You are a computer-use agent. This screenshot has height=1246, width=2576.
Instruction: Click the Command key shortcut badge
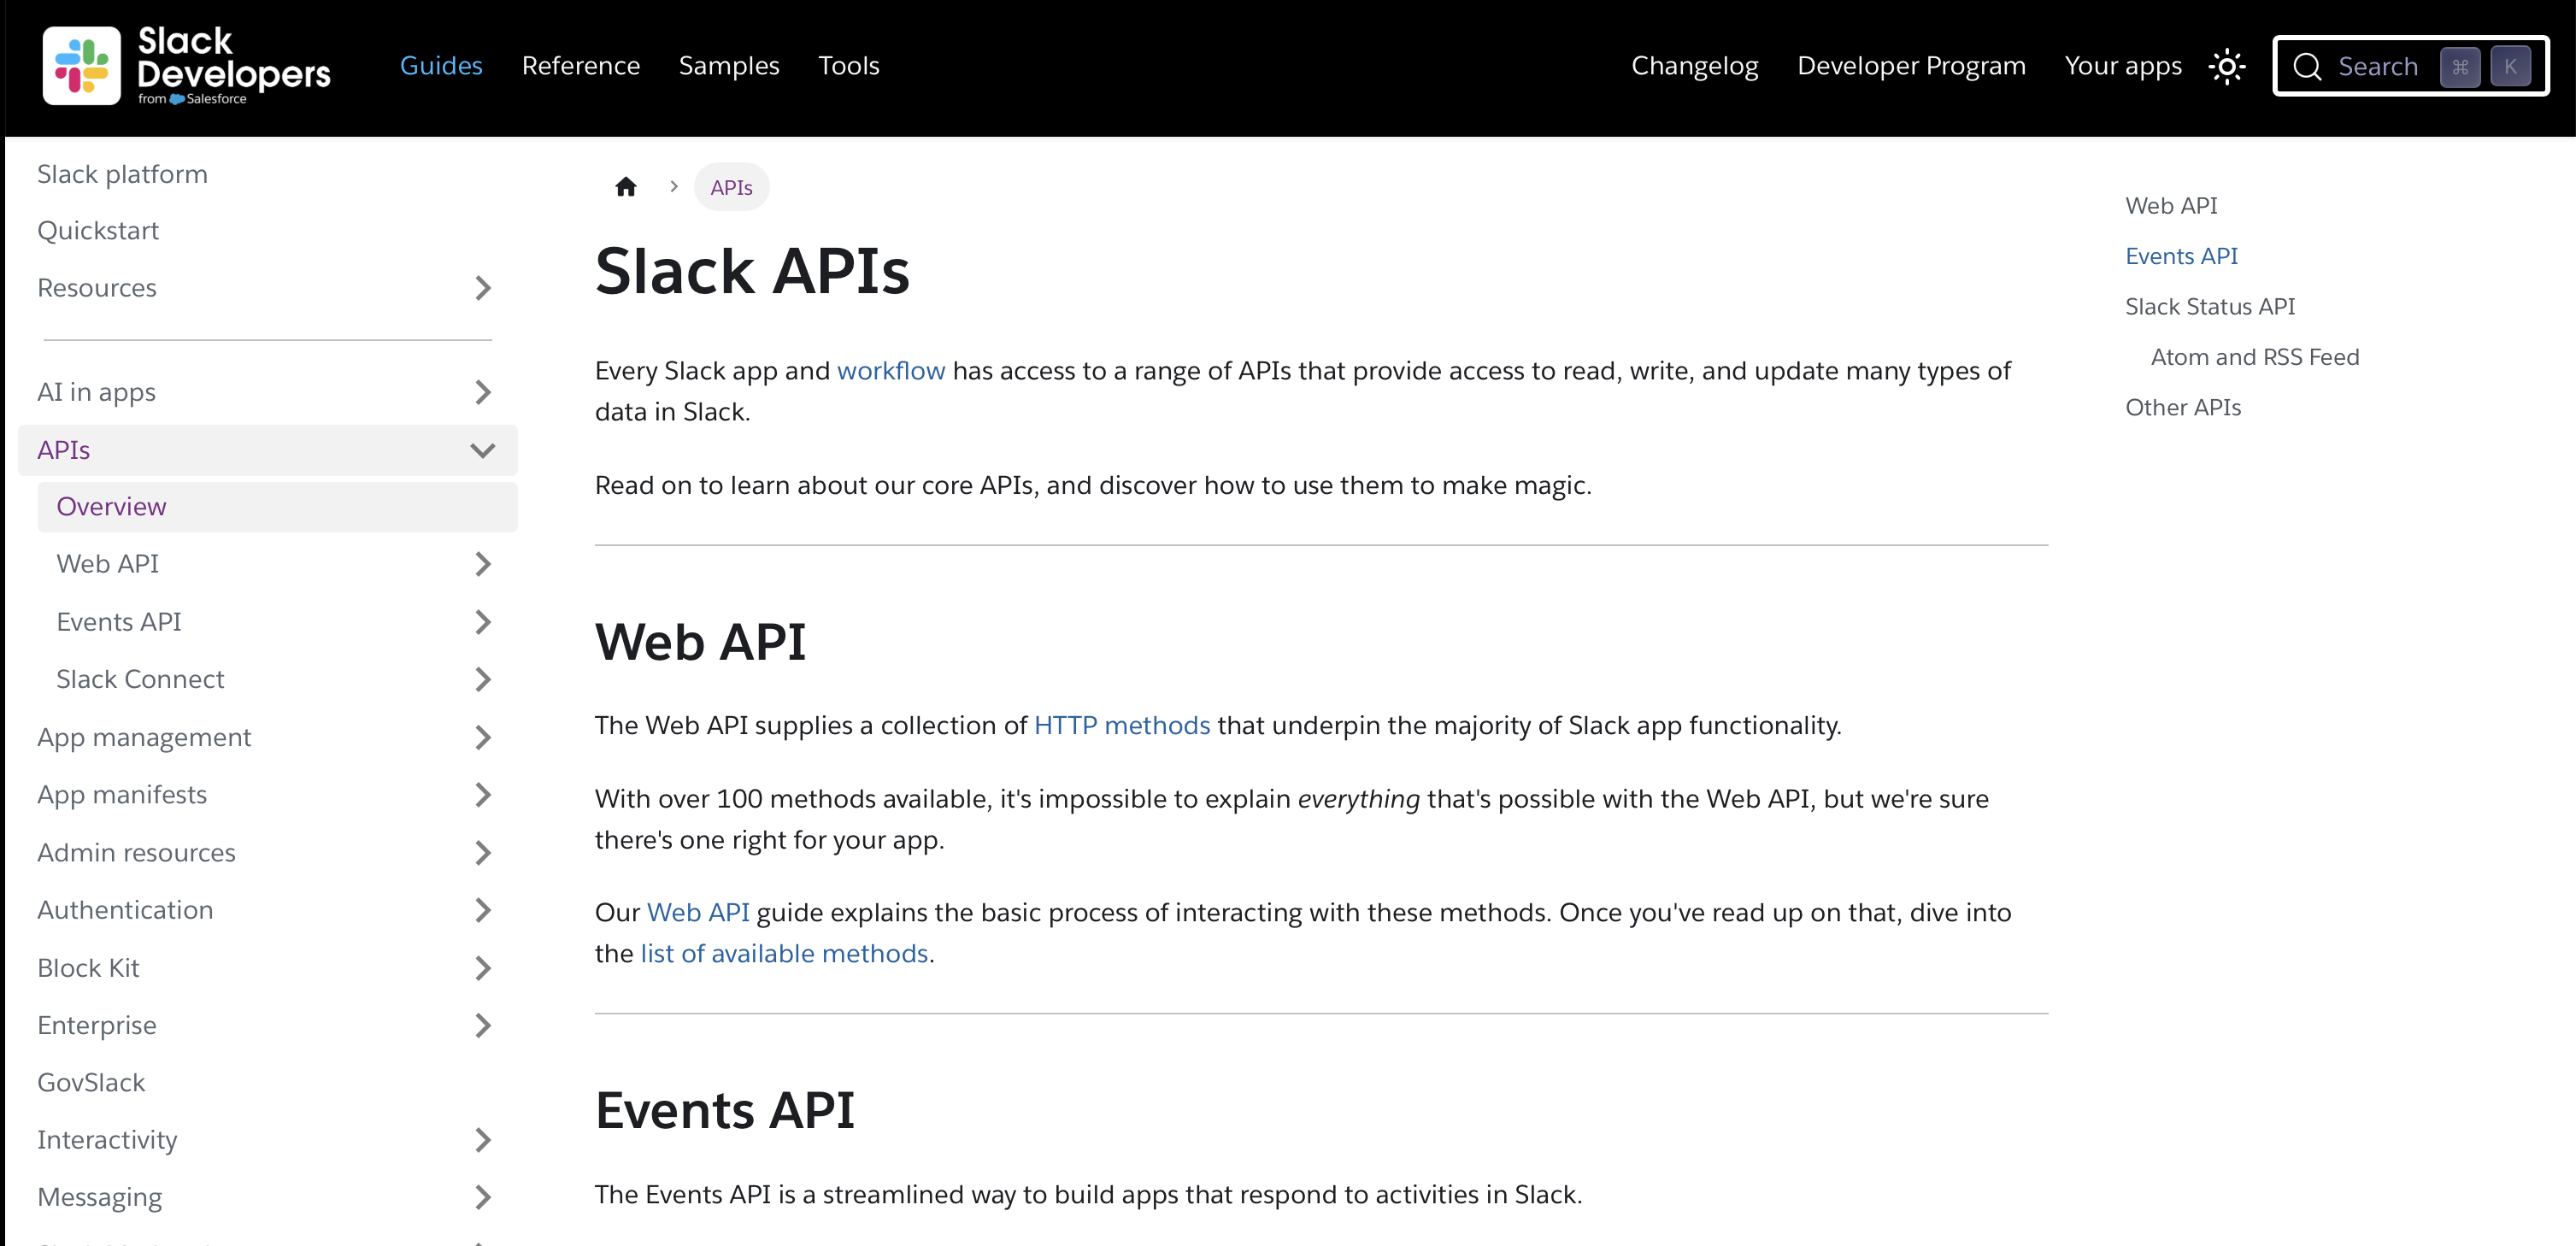pyautogui.click(x=2459, y=66)
